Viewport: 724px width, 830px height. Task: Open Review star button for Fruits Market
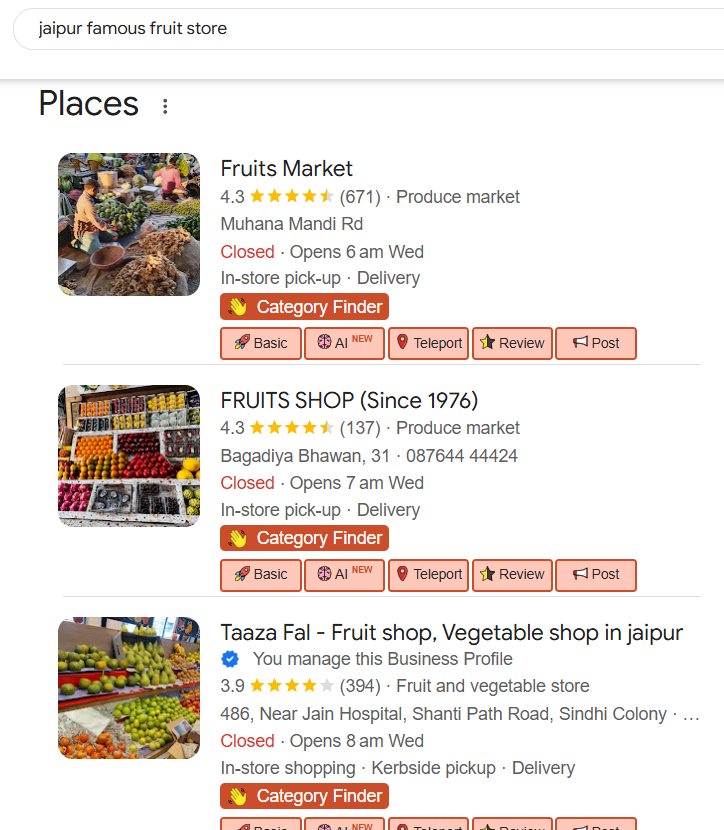(x=512, y=343)
